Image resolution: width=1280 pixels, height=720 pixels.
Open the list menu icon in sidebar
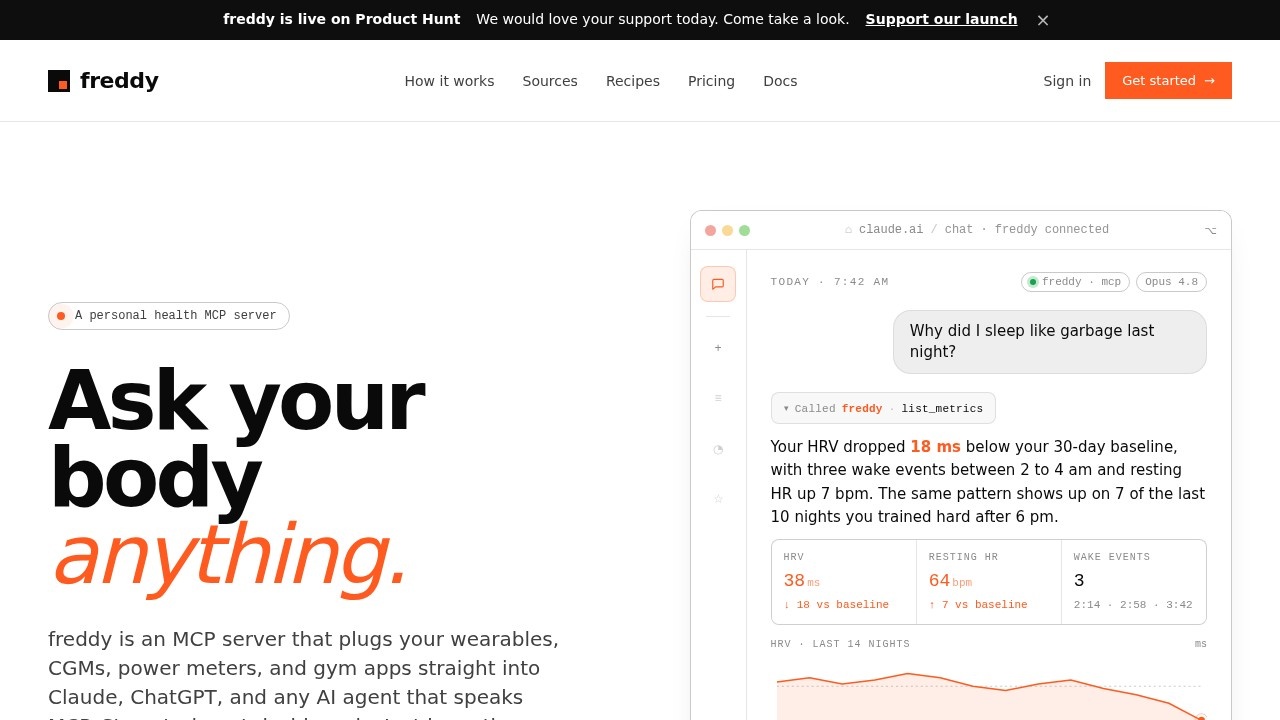pyautogui.click(x=718, y=398)
